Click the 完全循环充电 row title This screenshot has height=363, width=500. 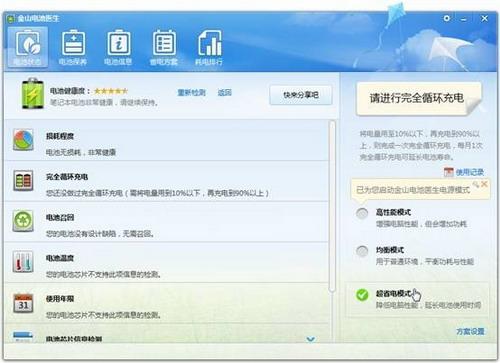[67, 177]
